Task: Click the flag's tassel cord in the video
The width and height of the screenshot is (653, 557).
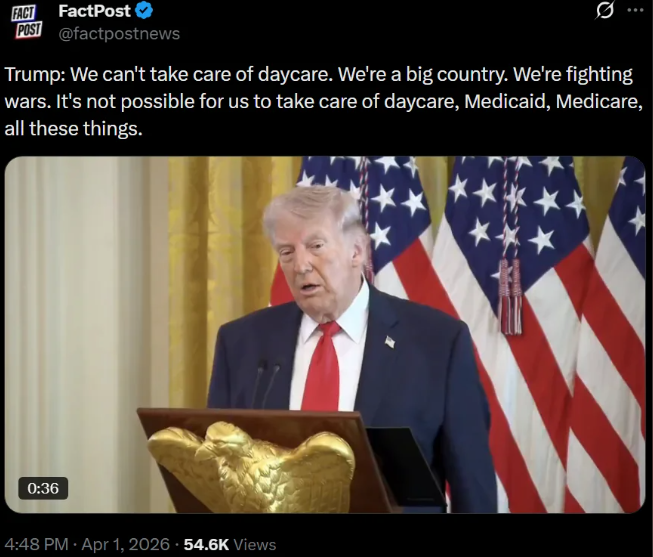Action: [x=511, y=250]
